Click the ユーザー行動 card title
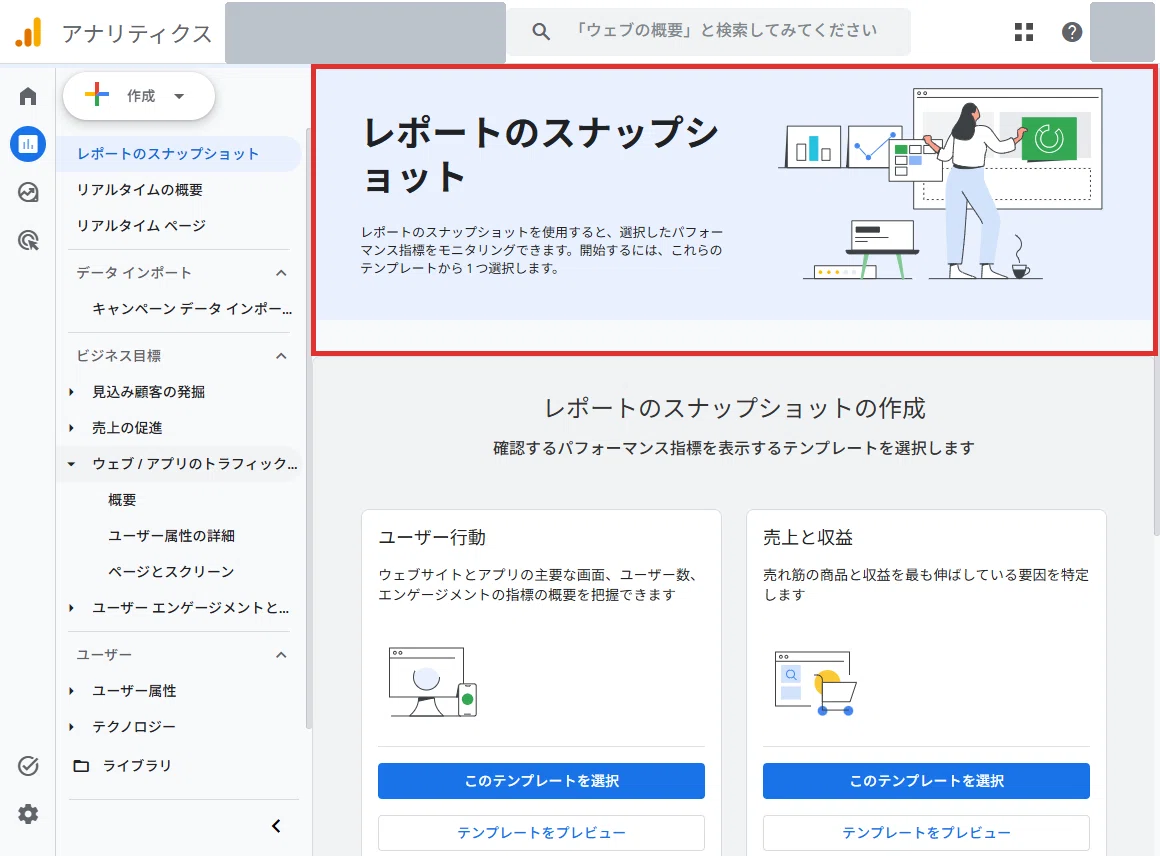Screen dimensions: 1160x856 [x=432, y=538]
